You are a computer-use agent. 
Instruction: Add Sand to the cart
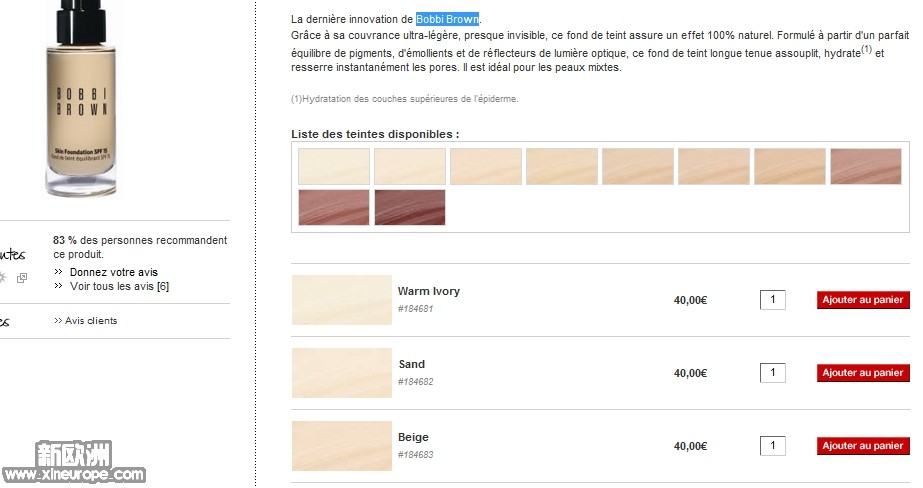click(x=863, y=373)
